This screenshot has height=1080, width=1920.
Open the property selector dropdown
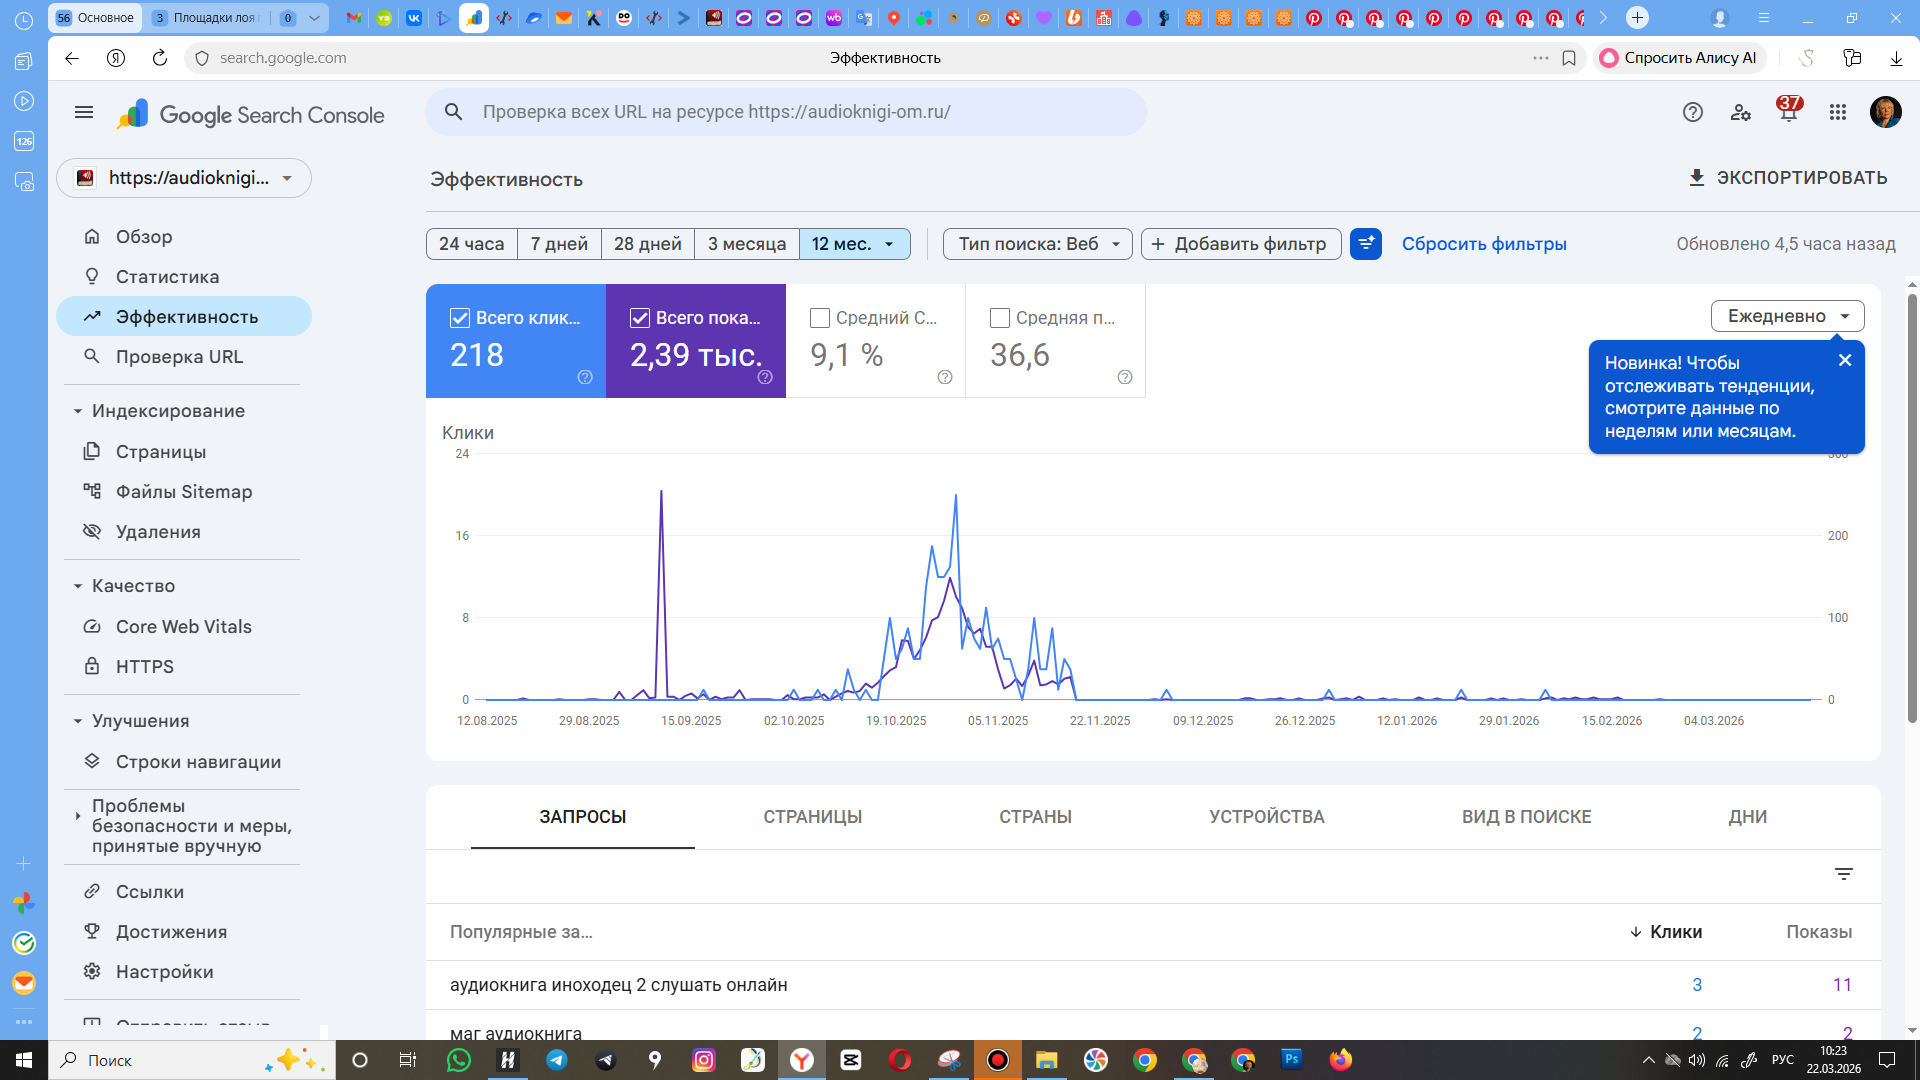click(184, 178)
